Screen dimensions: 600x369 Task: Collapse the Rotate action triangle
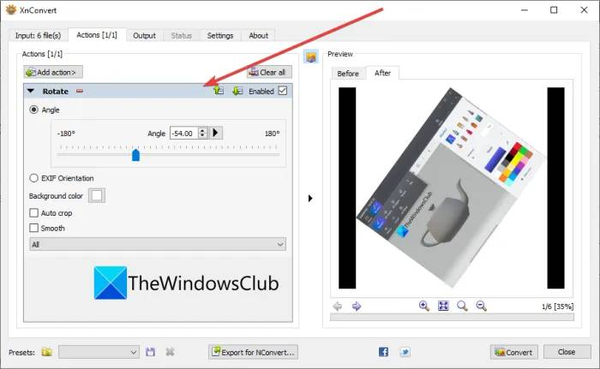click(31, 91)
